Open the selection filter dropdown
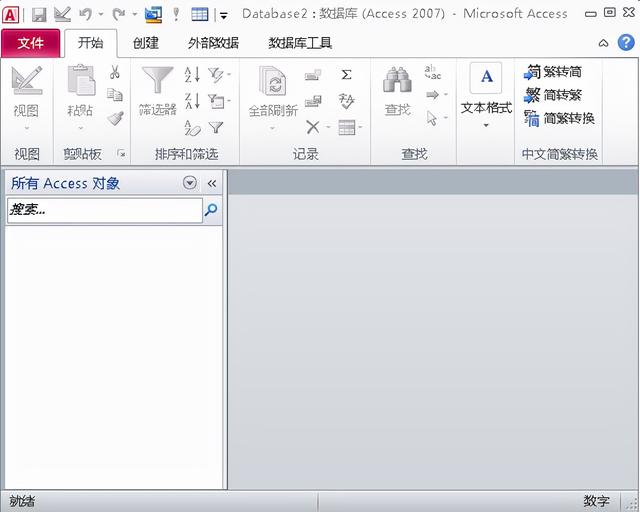The height and width of the screenshot is (512, 640). [220, 75]
